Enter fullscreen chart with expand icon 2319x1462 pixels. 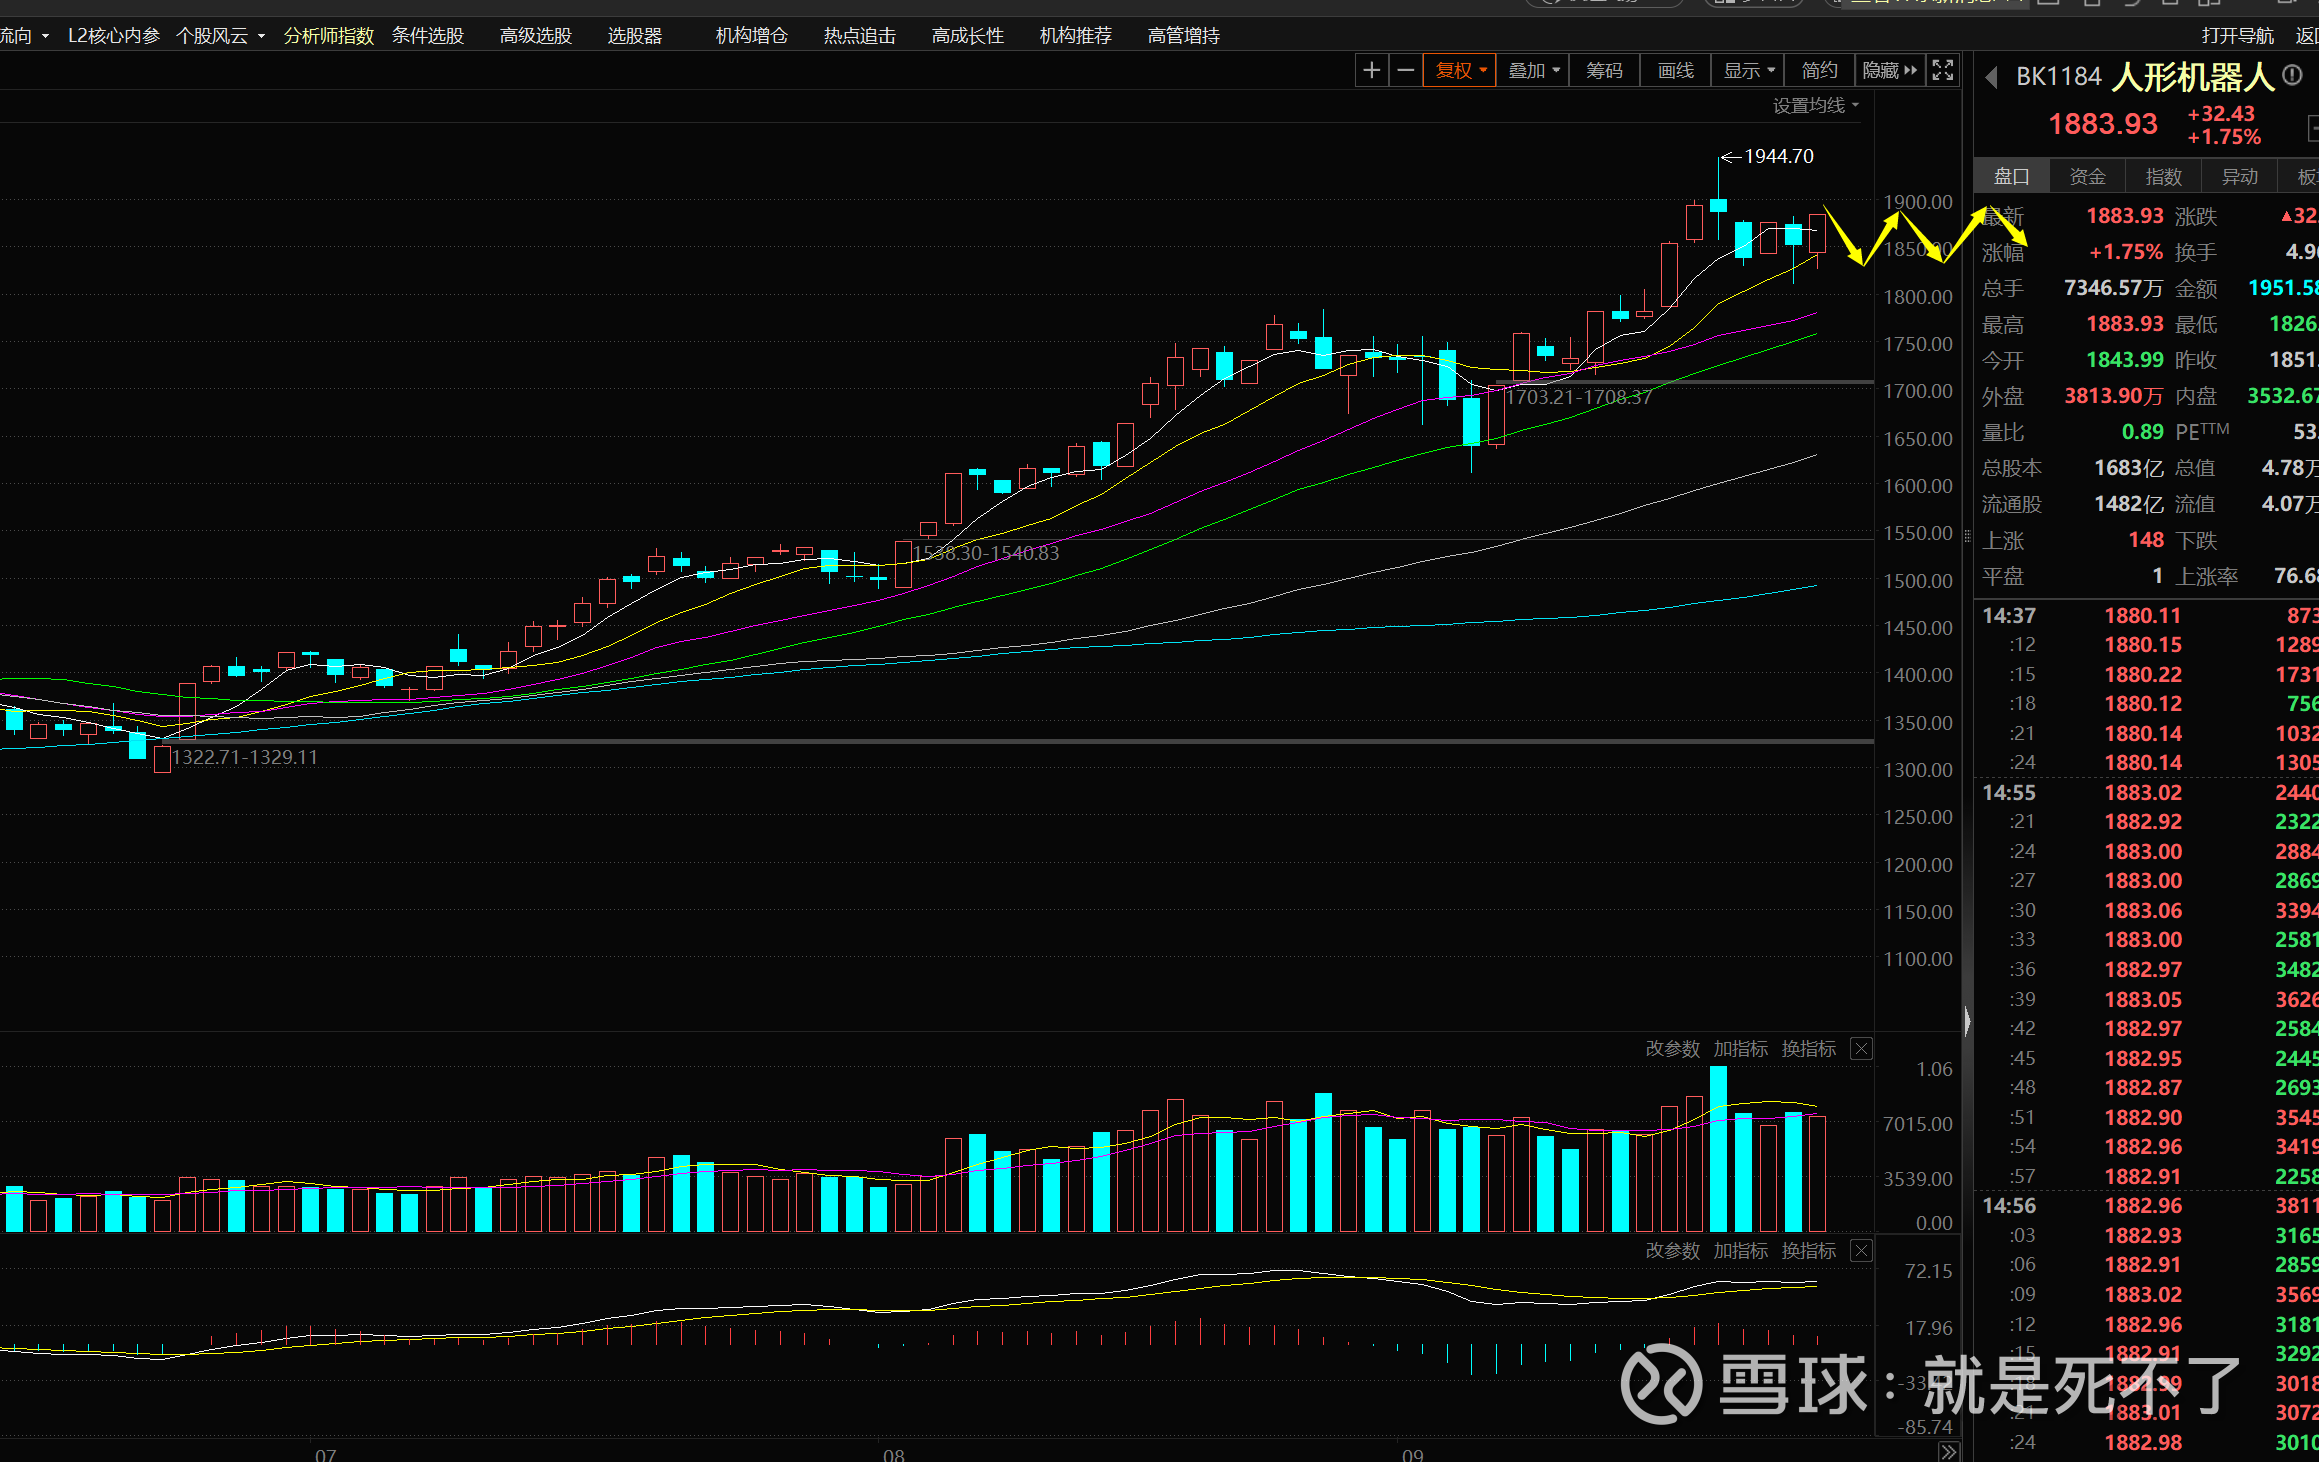(1942, 70)
